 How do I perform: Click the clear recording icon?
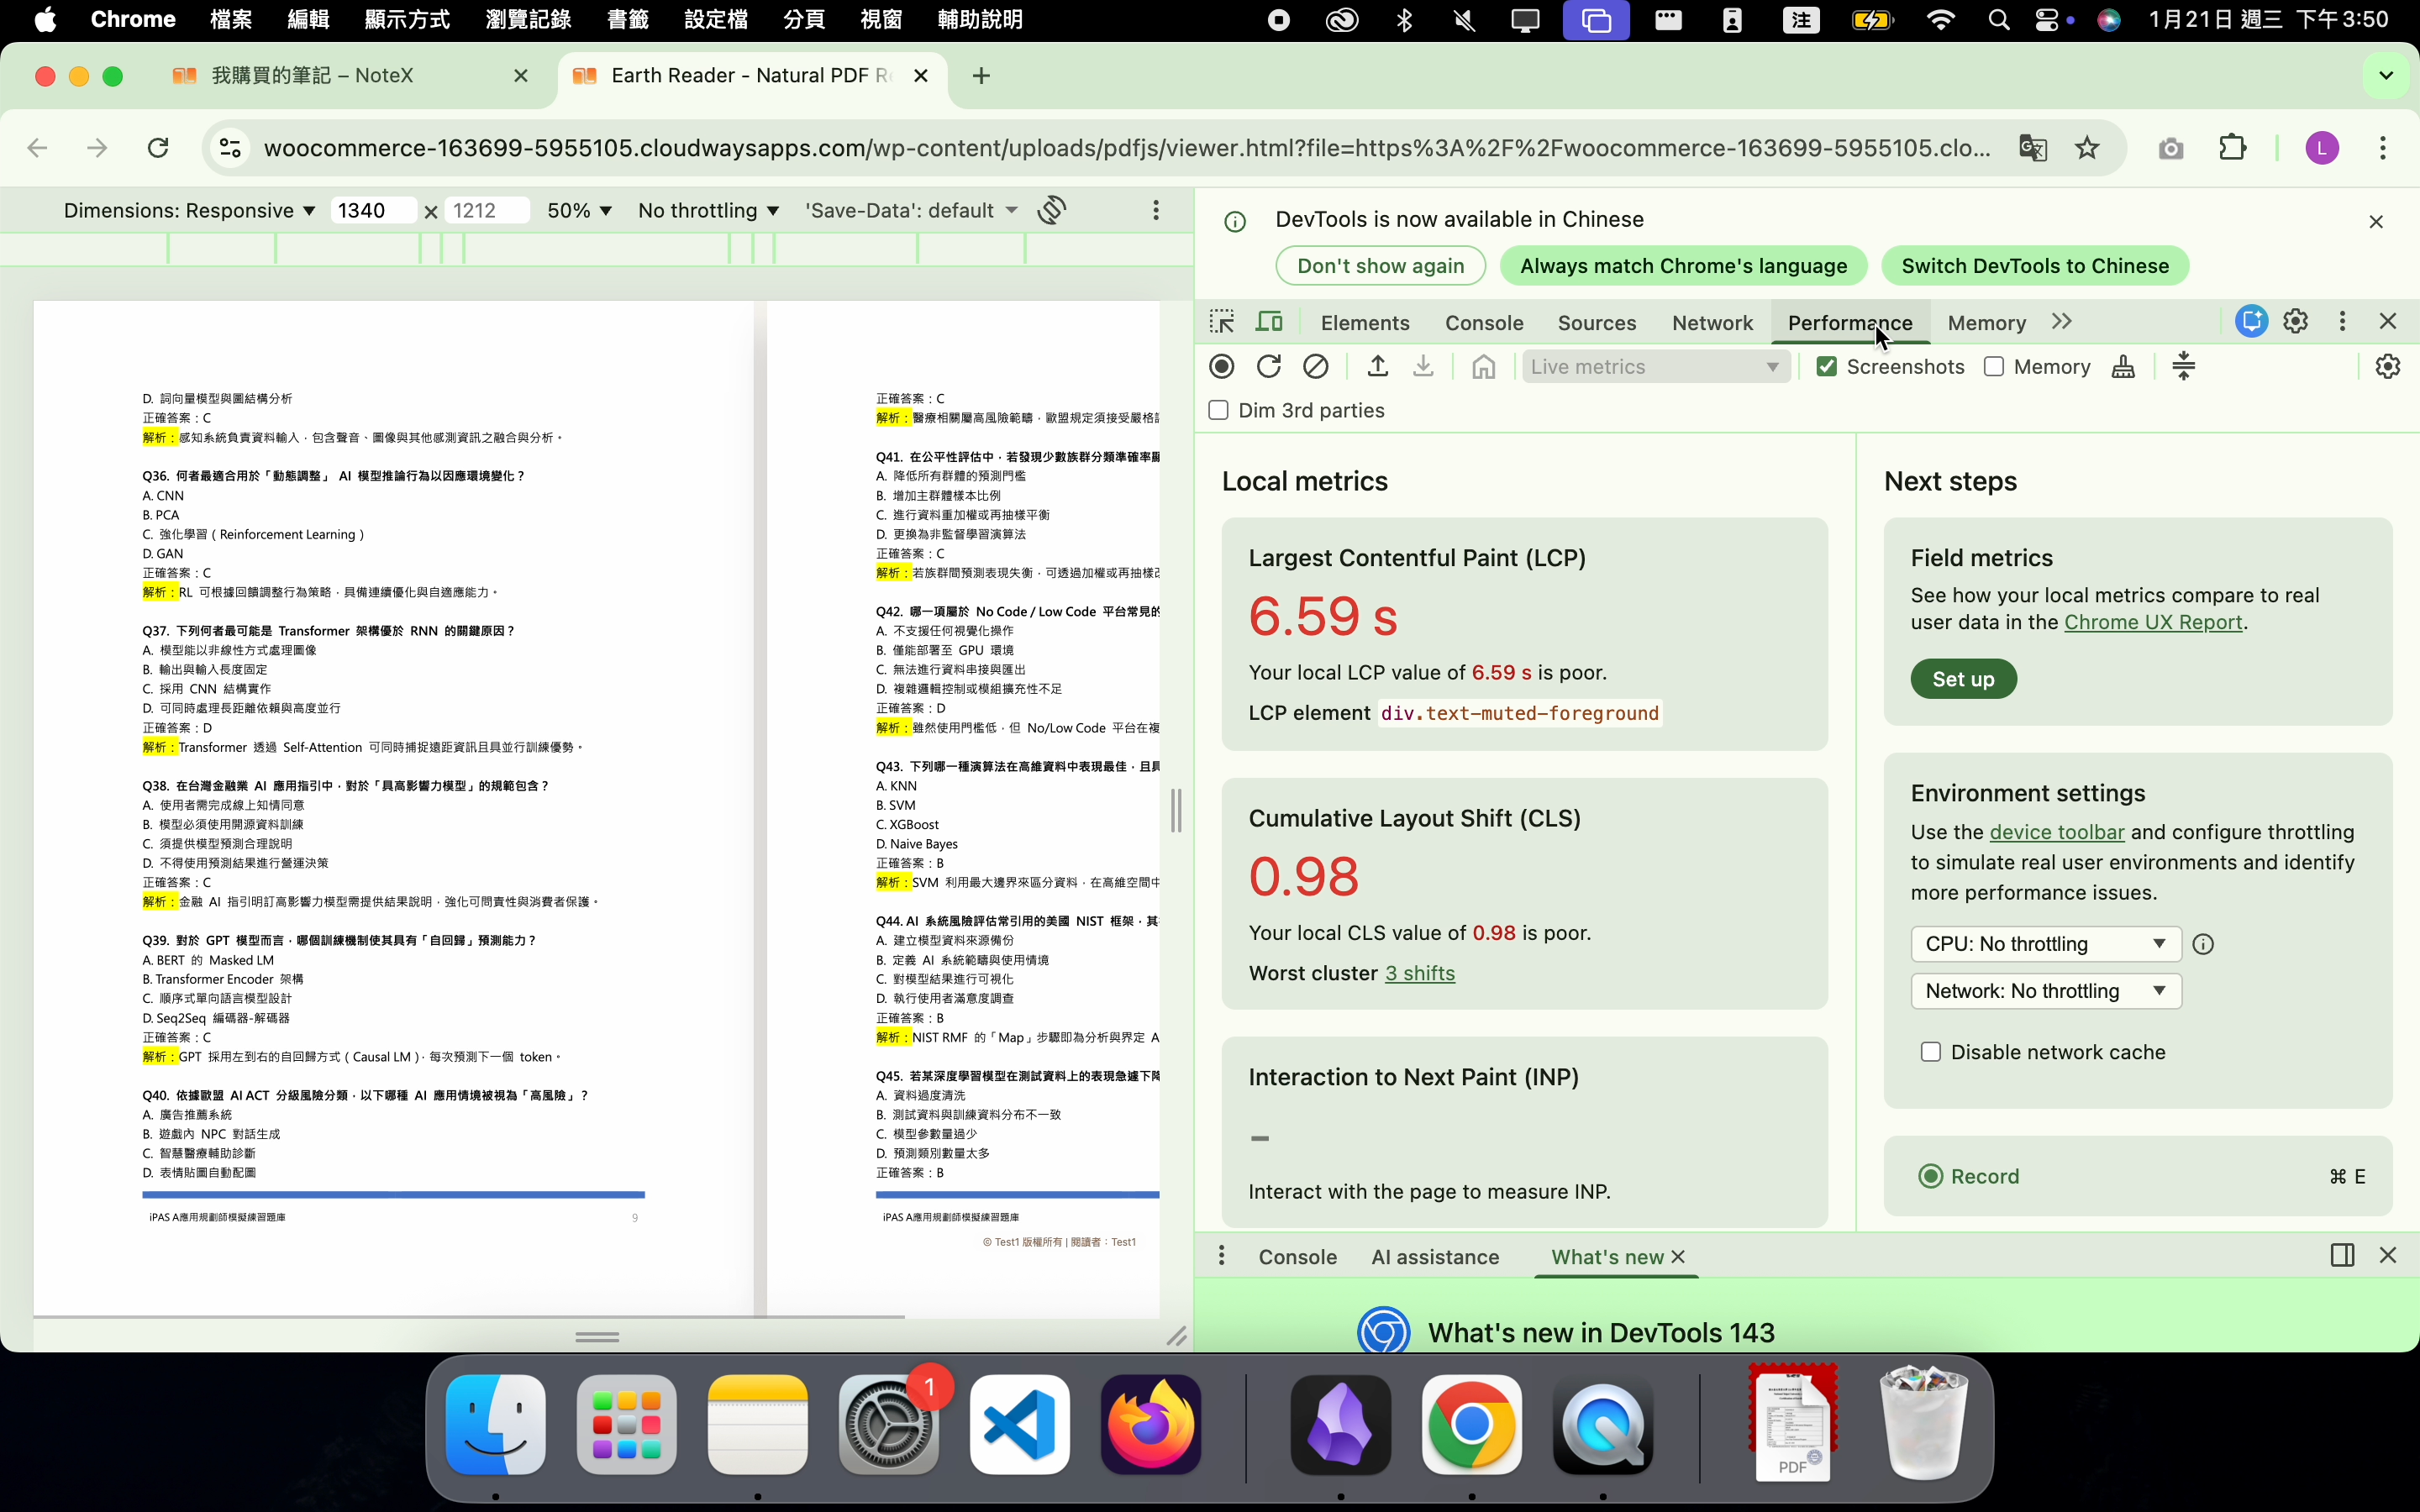(1316, 367)
